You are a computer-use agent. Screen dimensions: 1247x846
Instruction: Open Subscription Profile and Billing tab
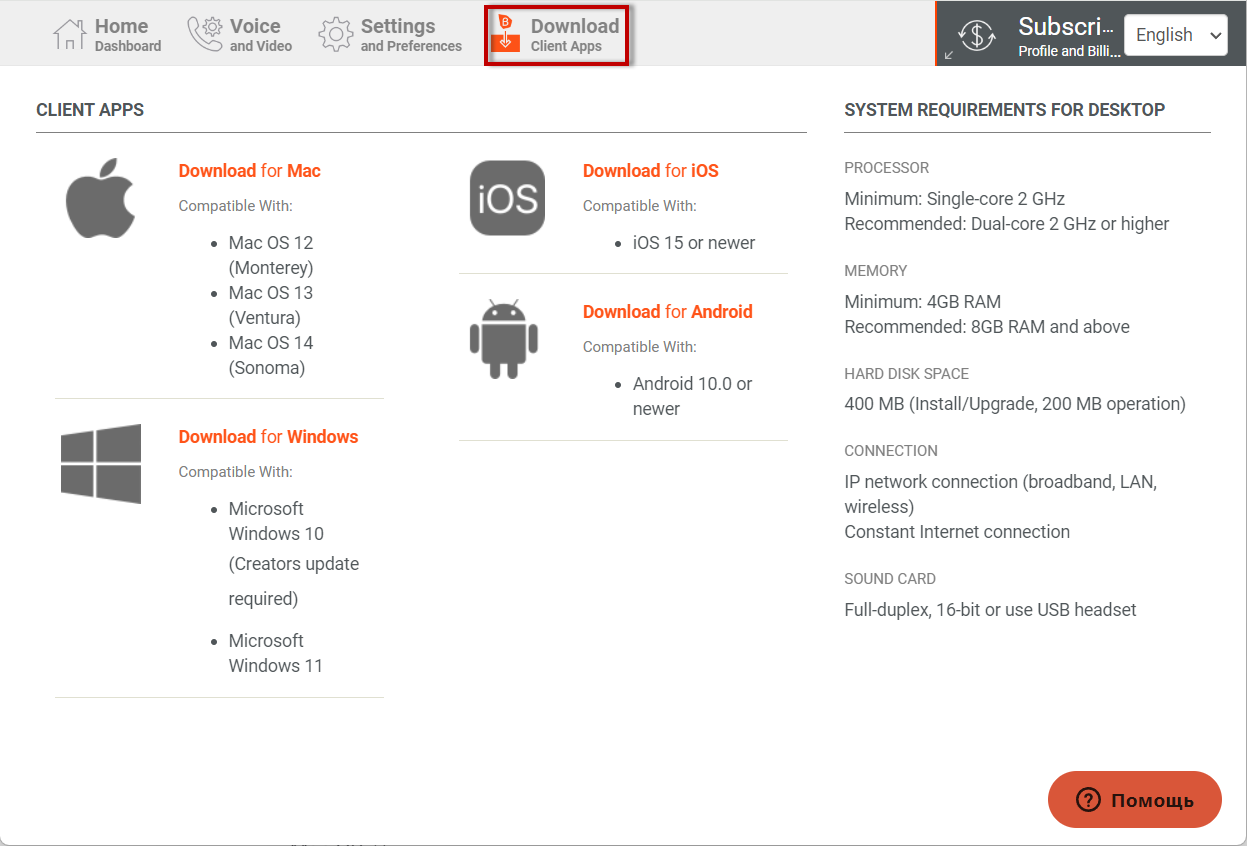point(1068,36)
